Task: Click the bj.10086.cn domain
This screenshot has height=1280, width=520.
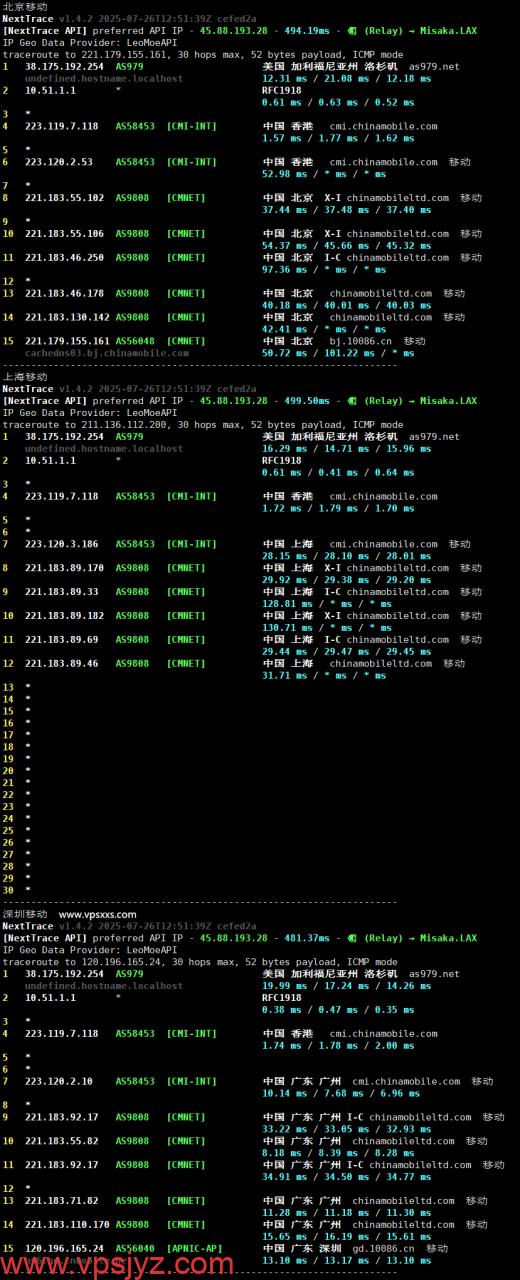Action: tap(361, 341)
